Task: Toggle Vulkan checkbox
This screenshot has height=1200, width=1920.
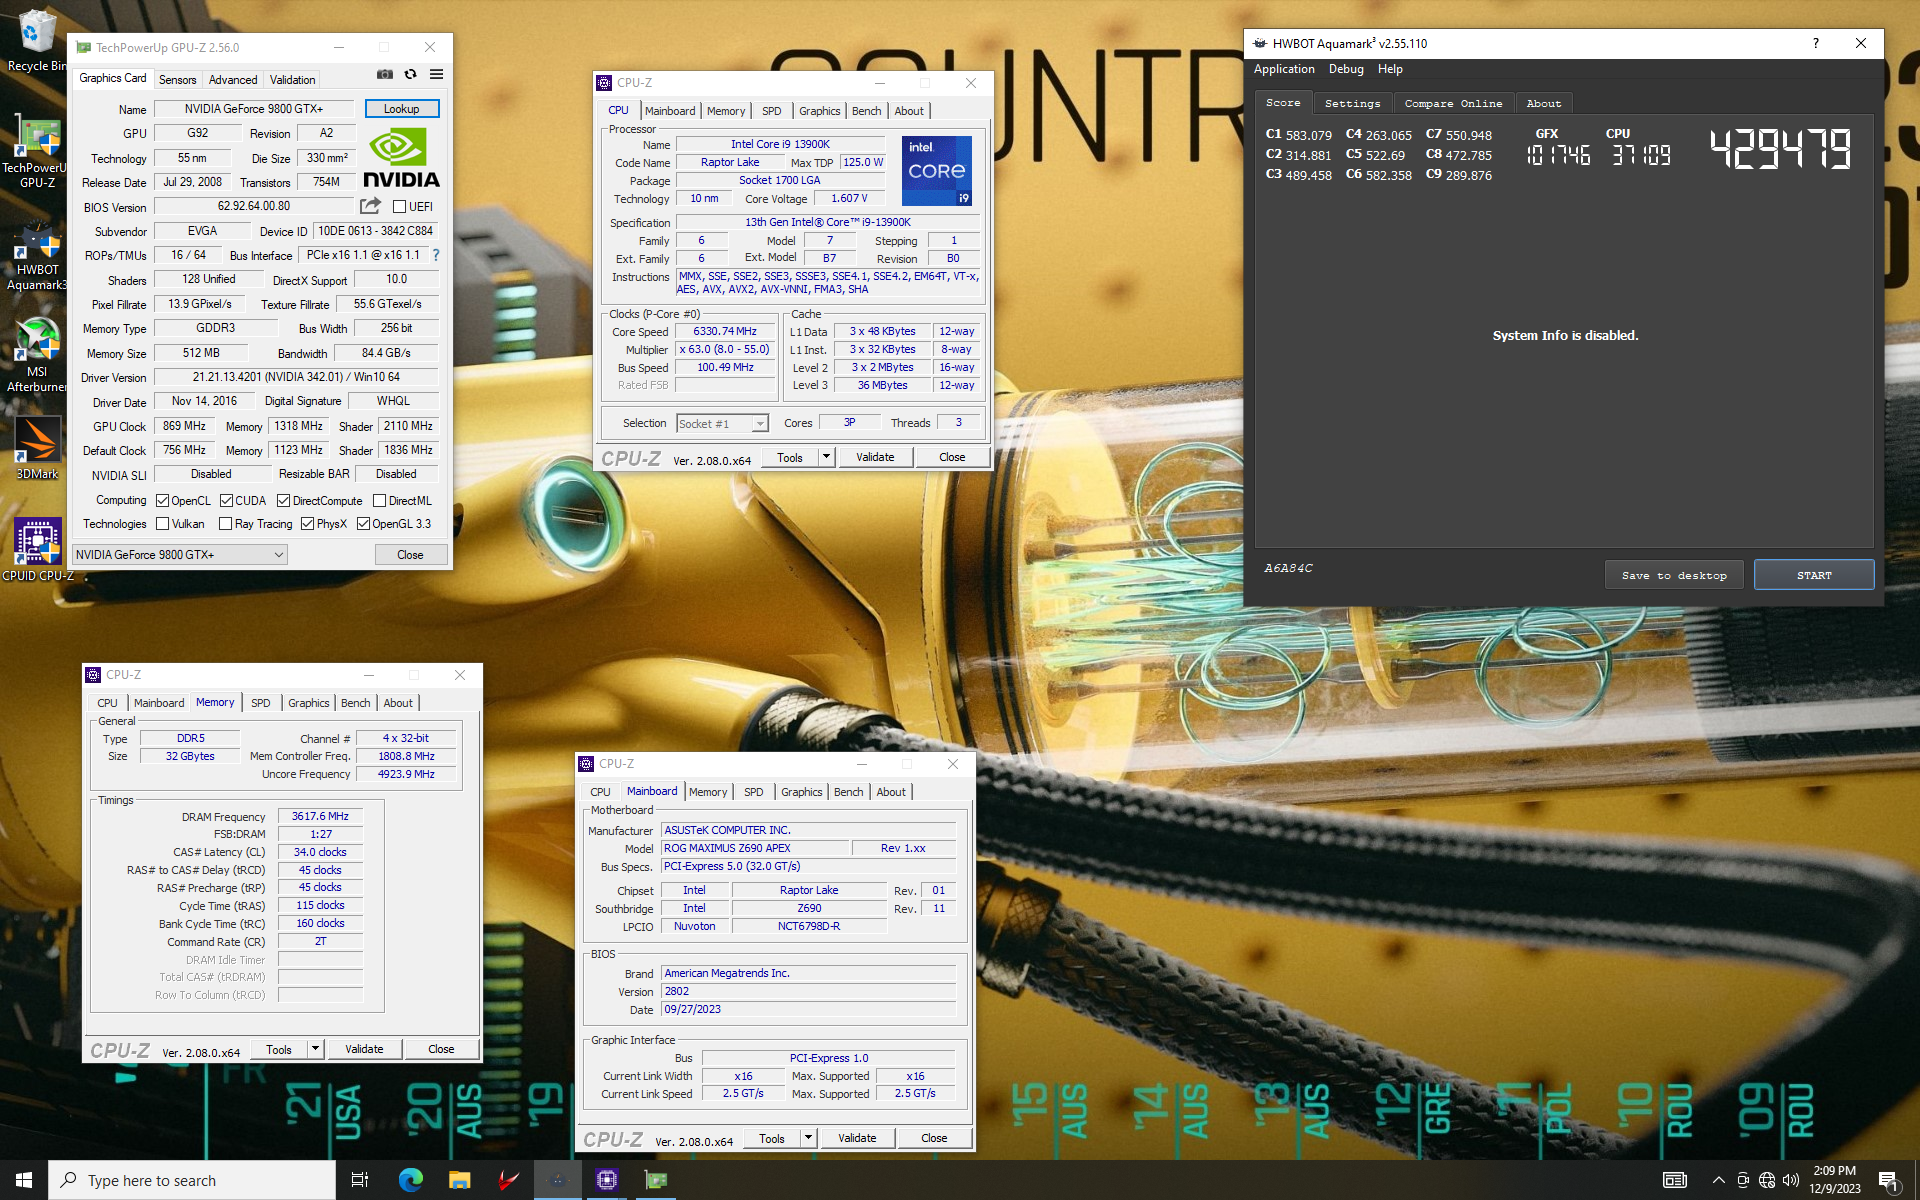Action: click(162, 524)
